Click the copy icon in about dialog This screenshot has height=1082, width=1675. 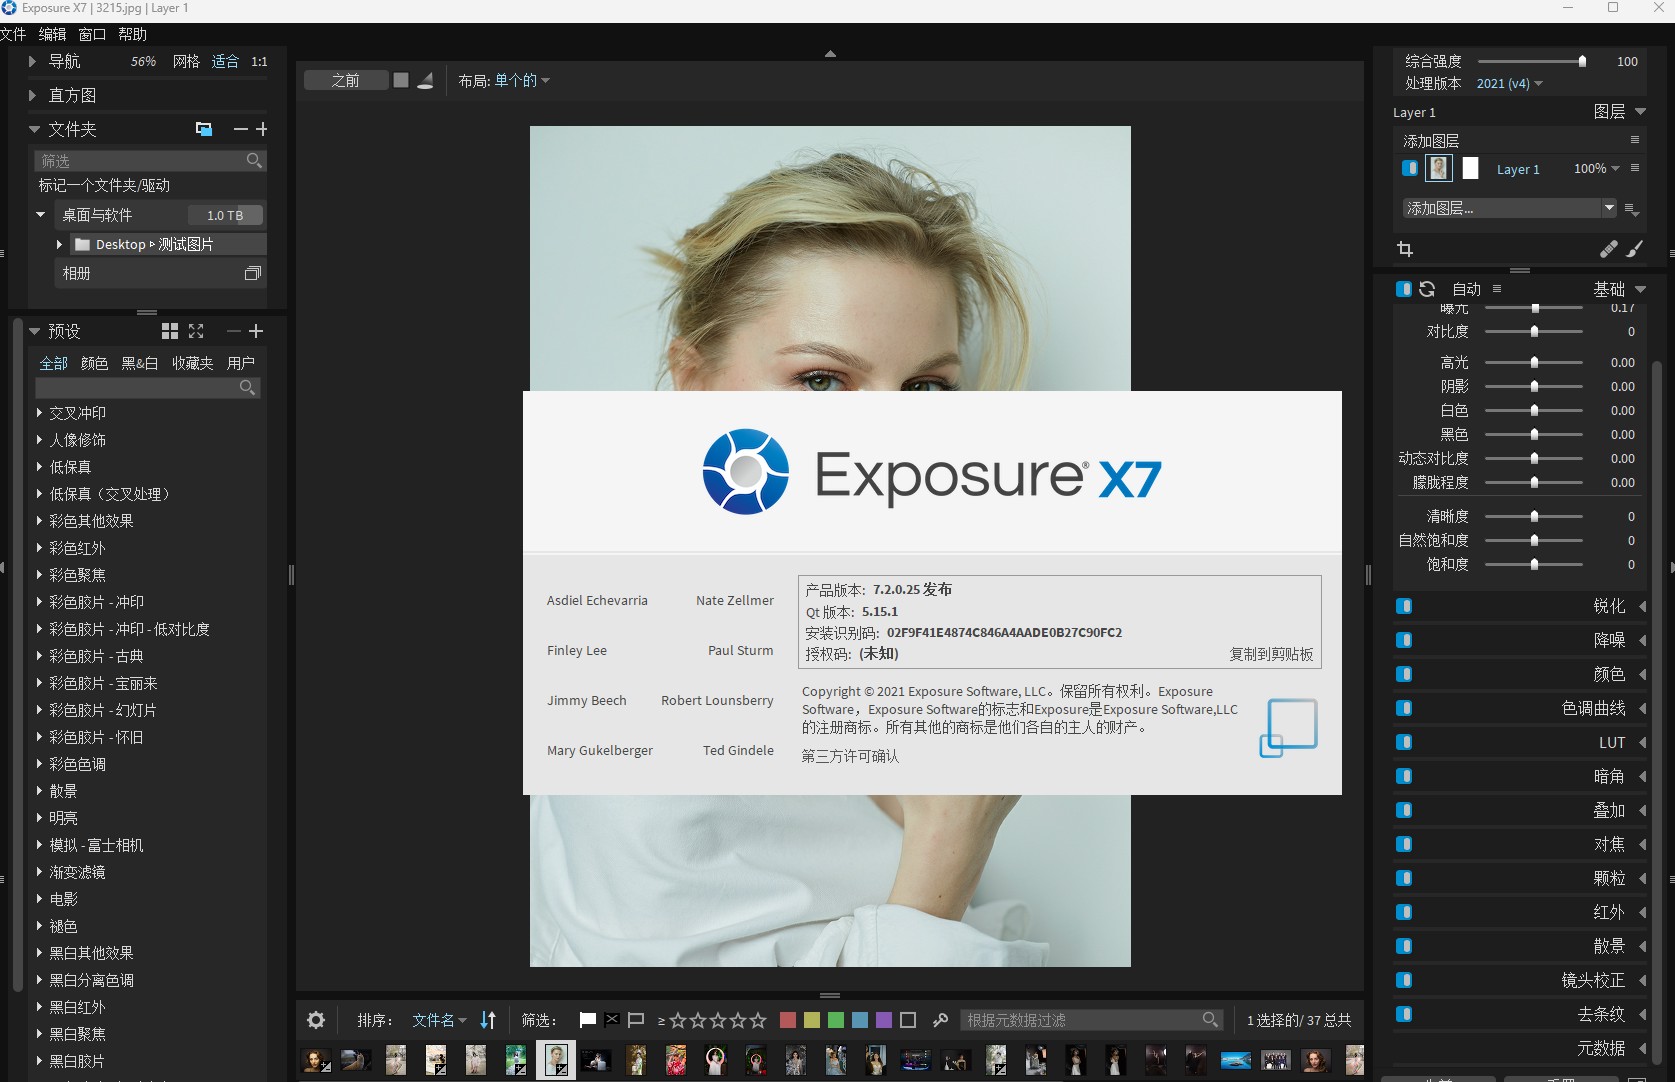[x=1288, y=727]
